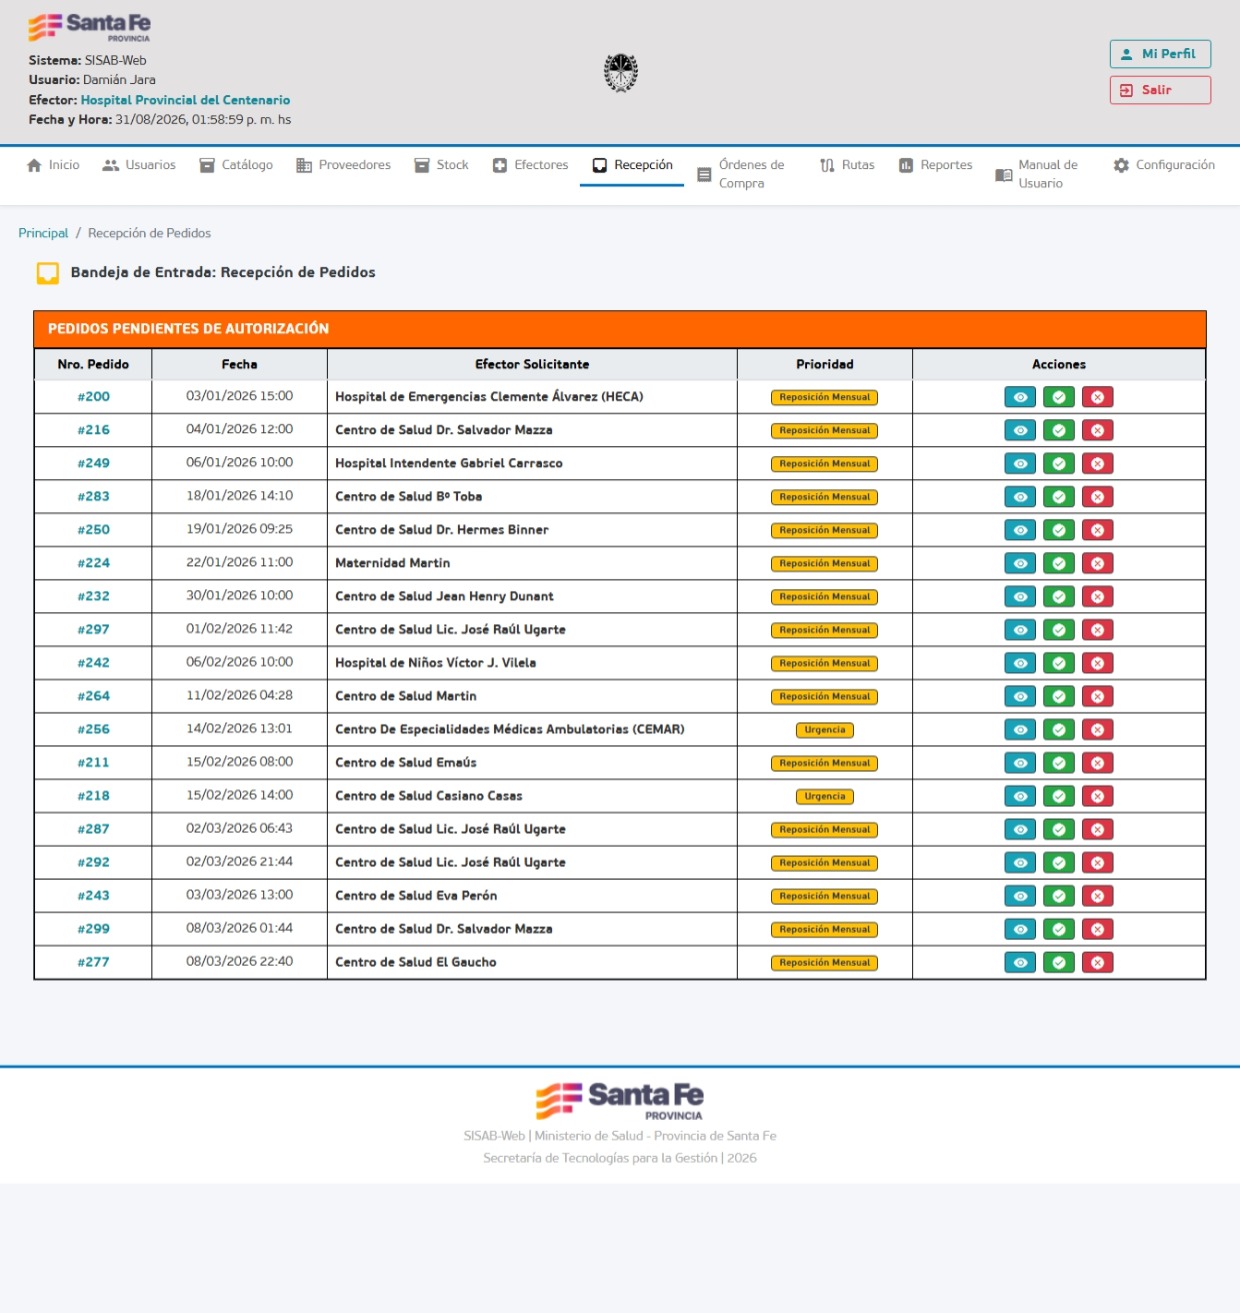
Task: Open Hospital Provincial del Centenario link
Action: pos(185,100)
